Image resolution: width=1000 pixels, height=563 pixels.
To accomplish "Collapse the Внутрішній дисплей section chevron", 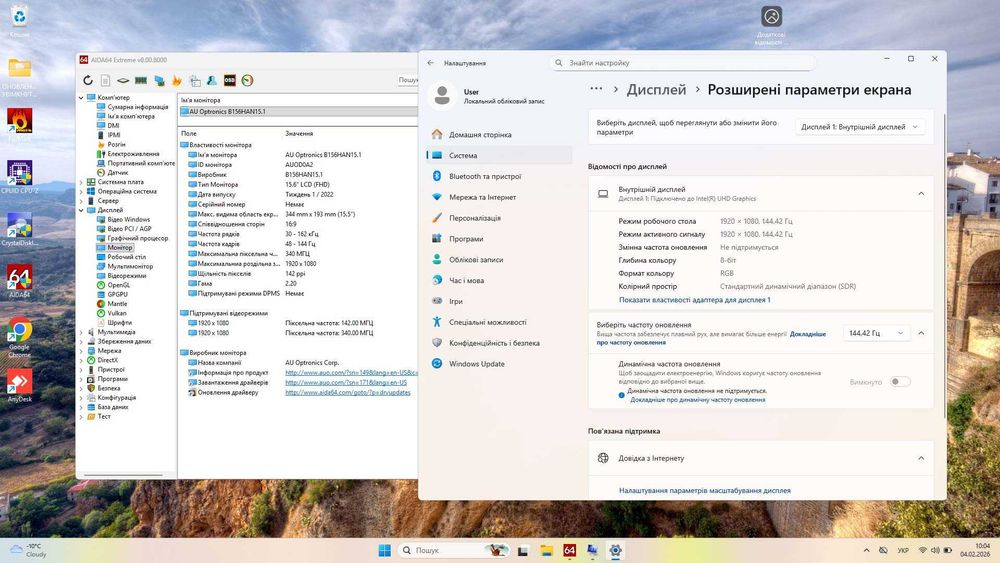I will pos(921,193).
